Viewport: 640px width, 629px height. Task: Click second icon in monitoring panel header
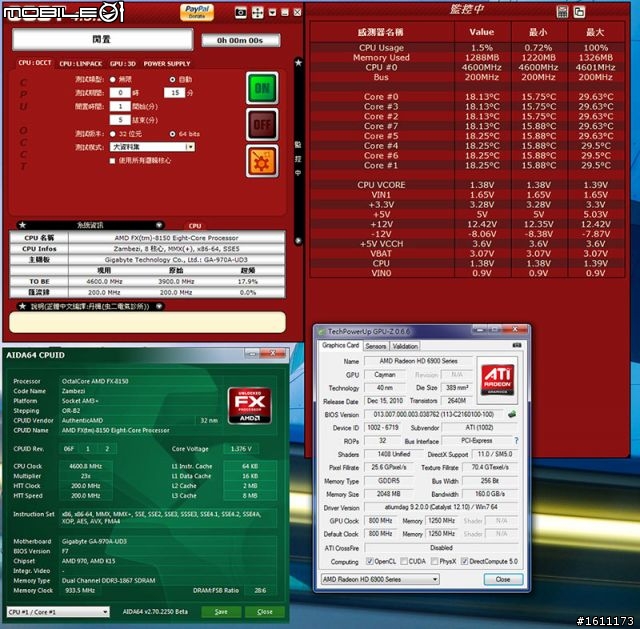coord(579,12)
